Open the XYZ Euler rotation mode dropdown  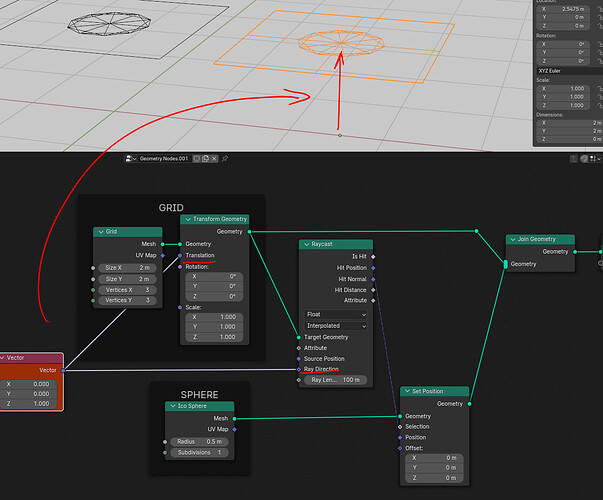(569, 71)
